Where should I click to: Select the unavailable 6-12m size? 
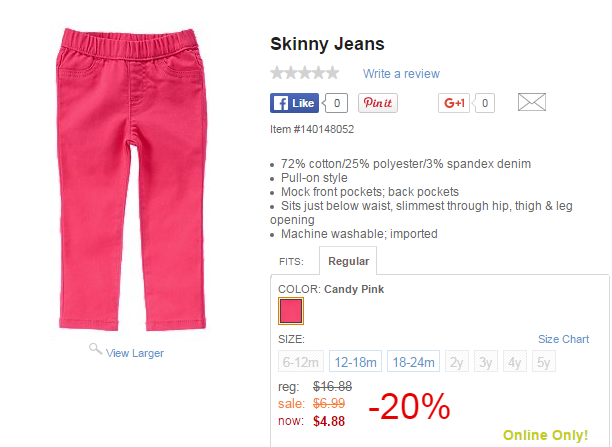click(x=301, y=361)
